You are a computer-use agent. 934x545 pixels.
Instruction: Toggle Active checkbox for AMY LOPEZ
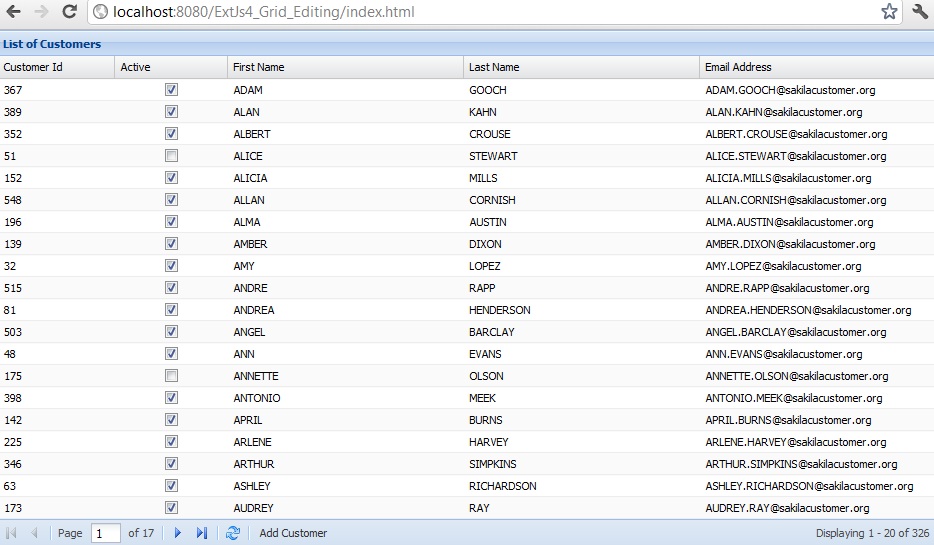click(171, 266)
